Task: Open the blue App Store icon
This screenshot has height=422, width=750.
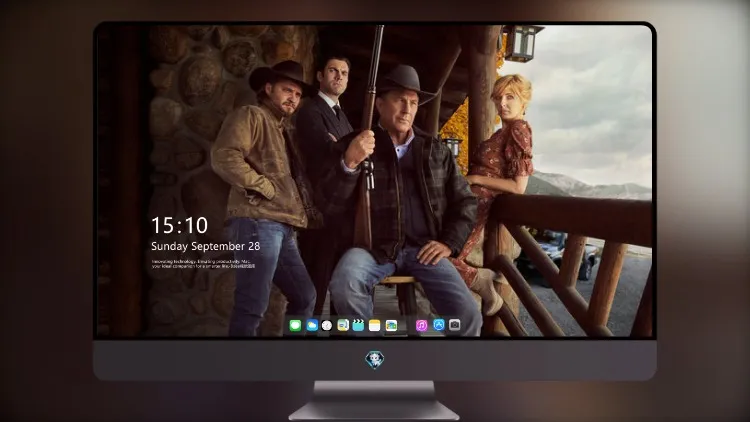Action: tap(439, 325)
